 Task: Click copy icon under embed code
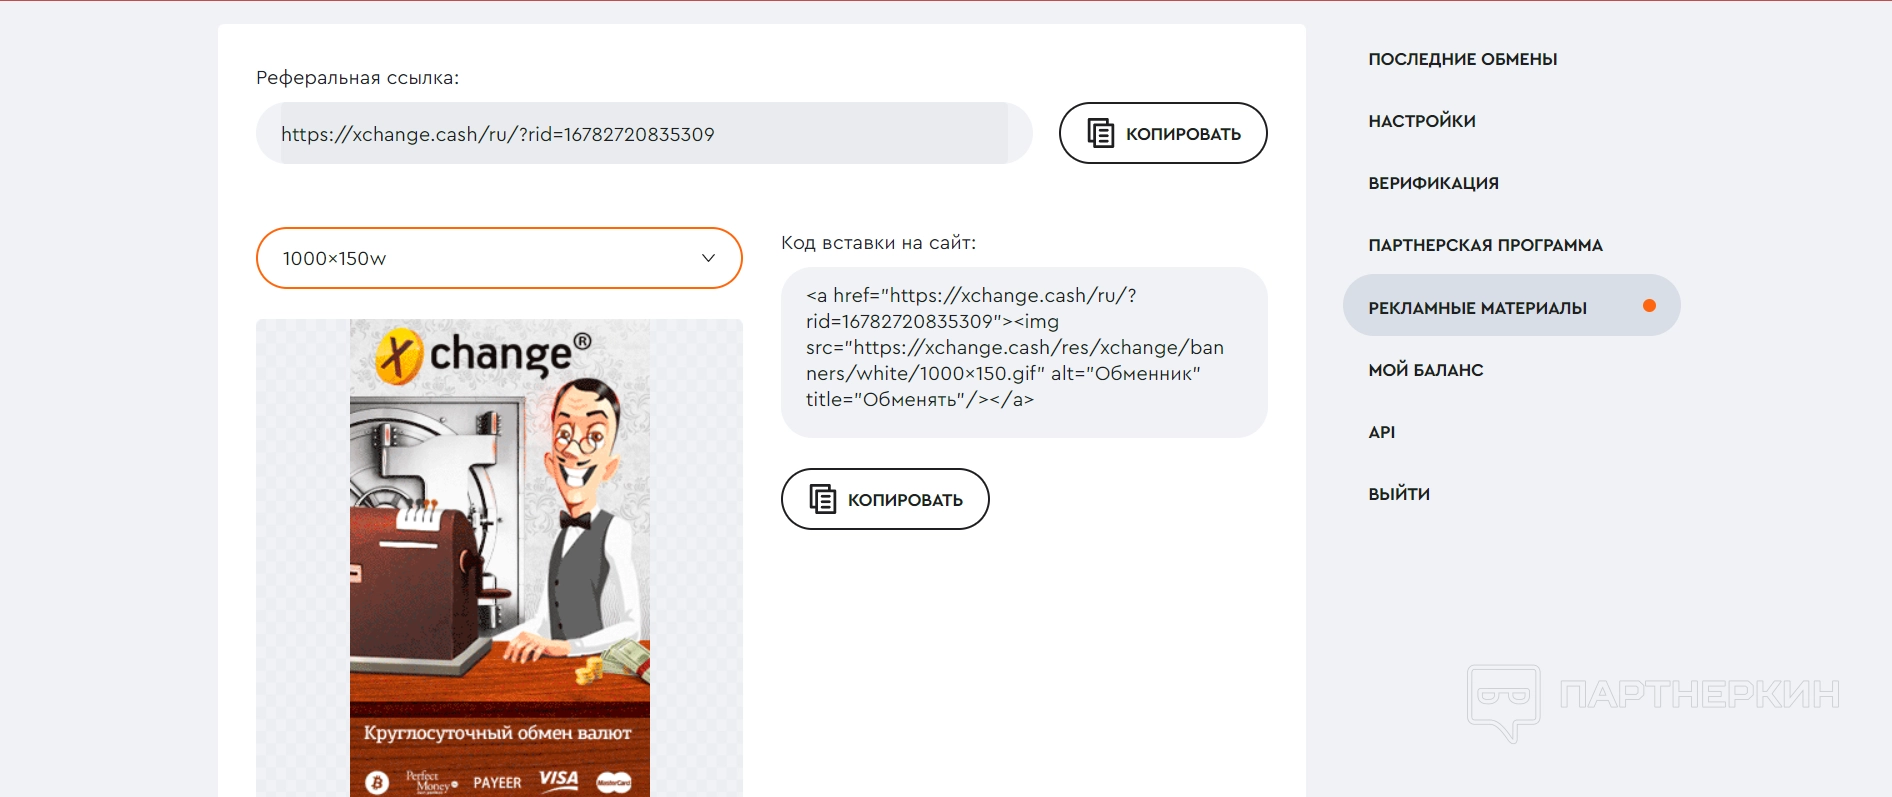[x=823, y=499]
